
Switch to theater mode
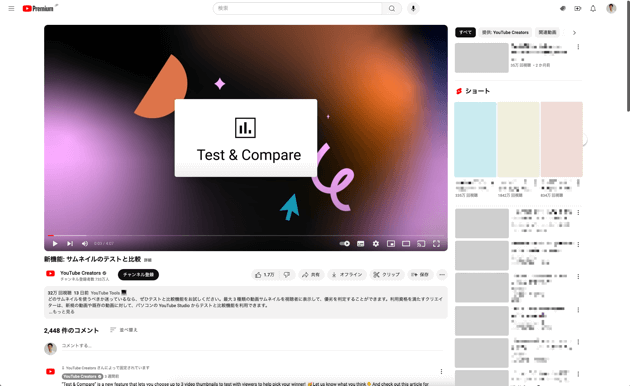point(406,243)
